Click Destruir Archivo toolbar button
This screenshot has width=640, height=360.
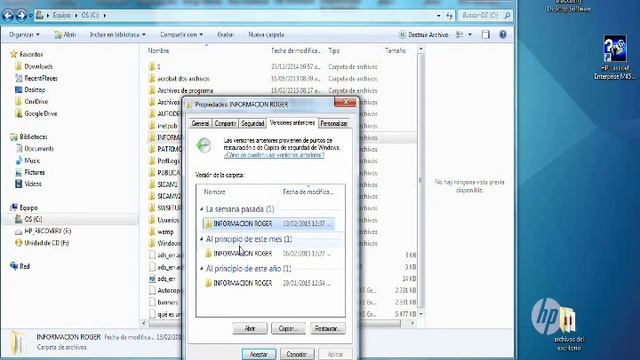[x=423, y=35]
